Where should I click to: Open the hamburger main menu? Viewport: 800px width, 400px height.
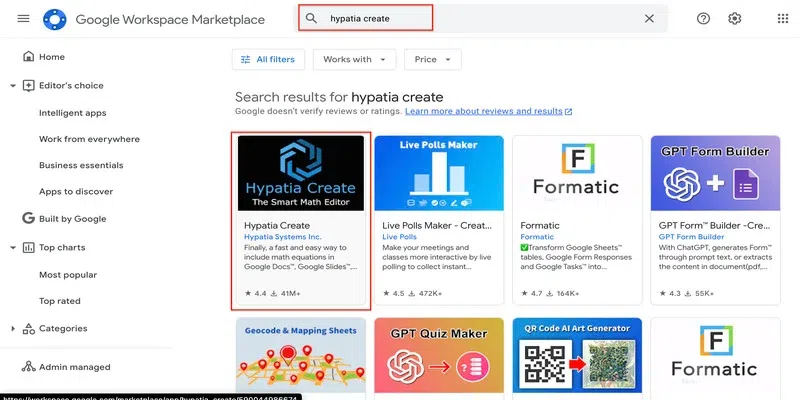23,19
